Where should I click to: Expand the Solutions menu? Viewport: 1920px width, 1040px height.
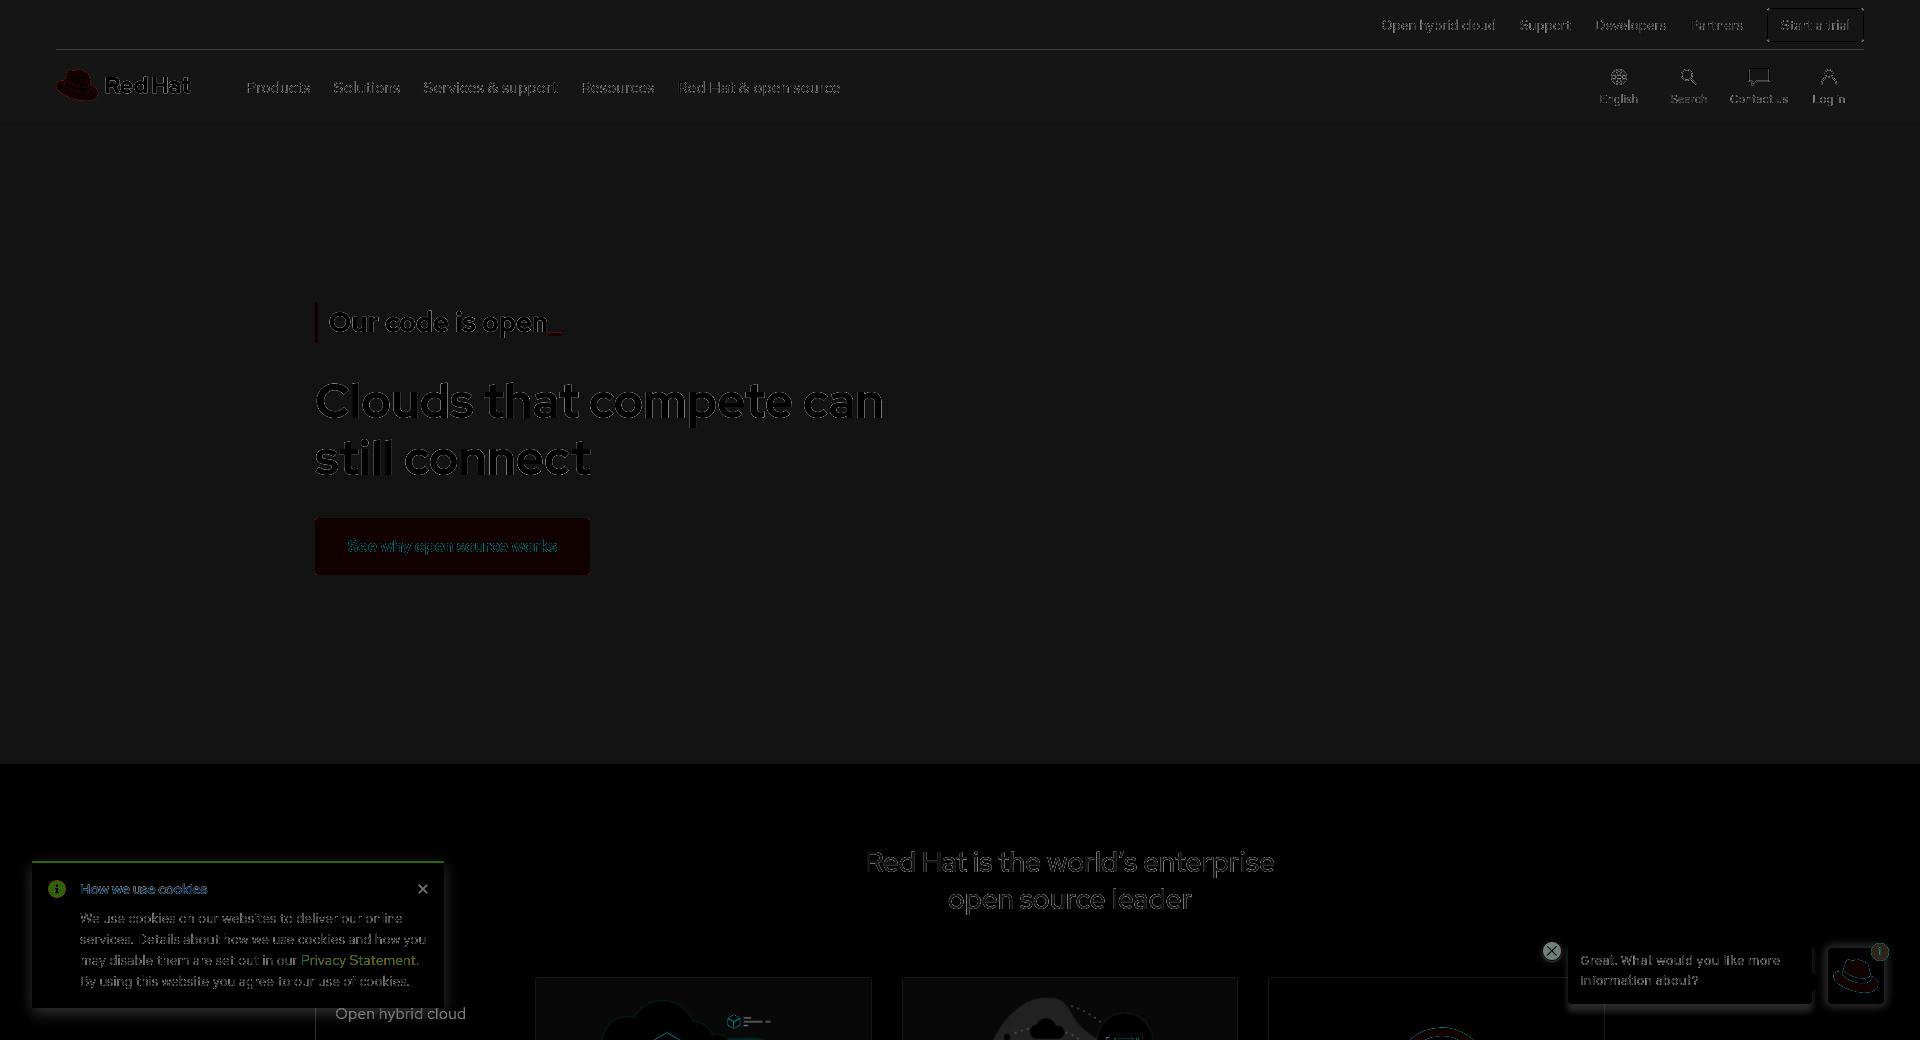(x=366, y=88)
